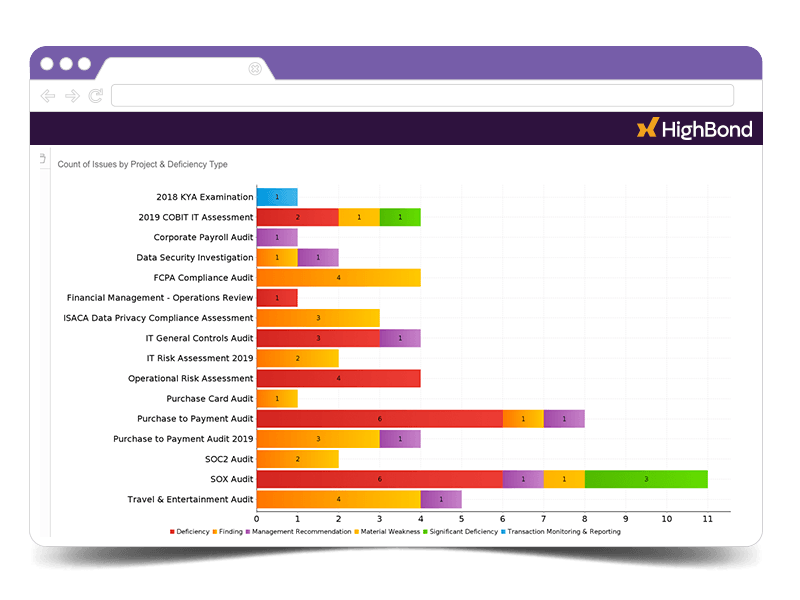Screen dimensions: 800x600
Task: Select the purple Corporate Payroll Audit bar
Action: (277, 238)
